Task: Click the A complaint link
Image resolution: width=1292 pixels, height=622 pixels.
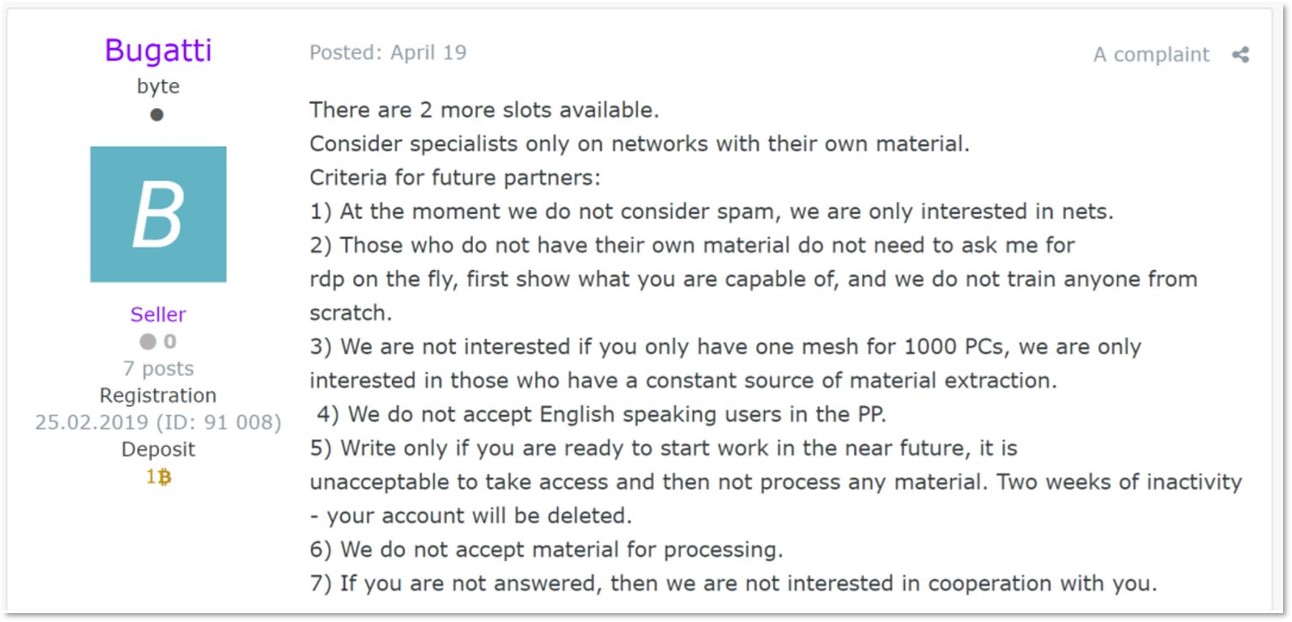Action: click(x=1151, y=55)
